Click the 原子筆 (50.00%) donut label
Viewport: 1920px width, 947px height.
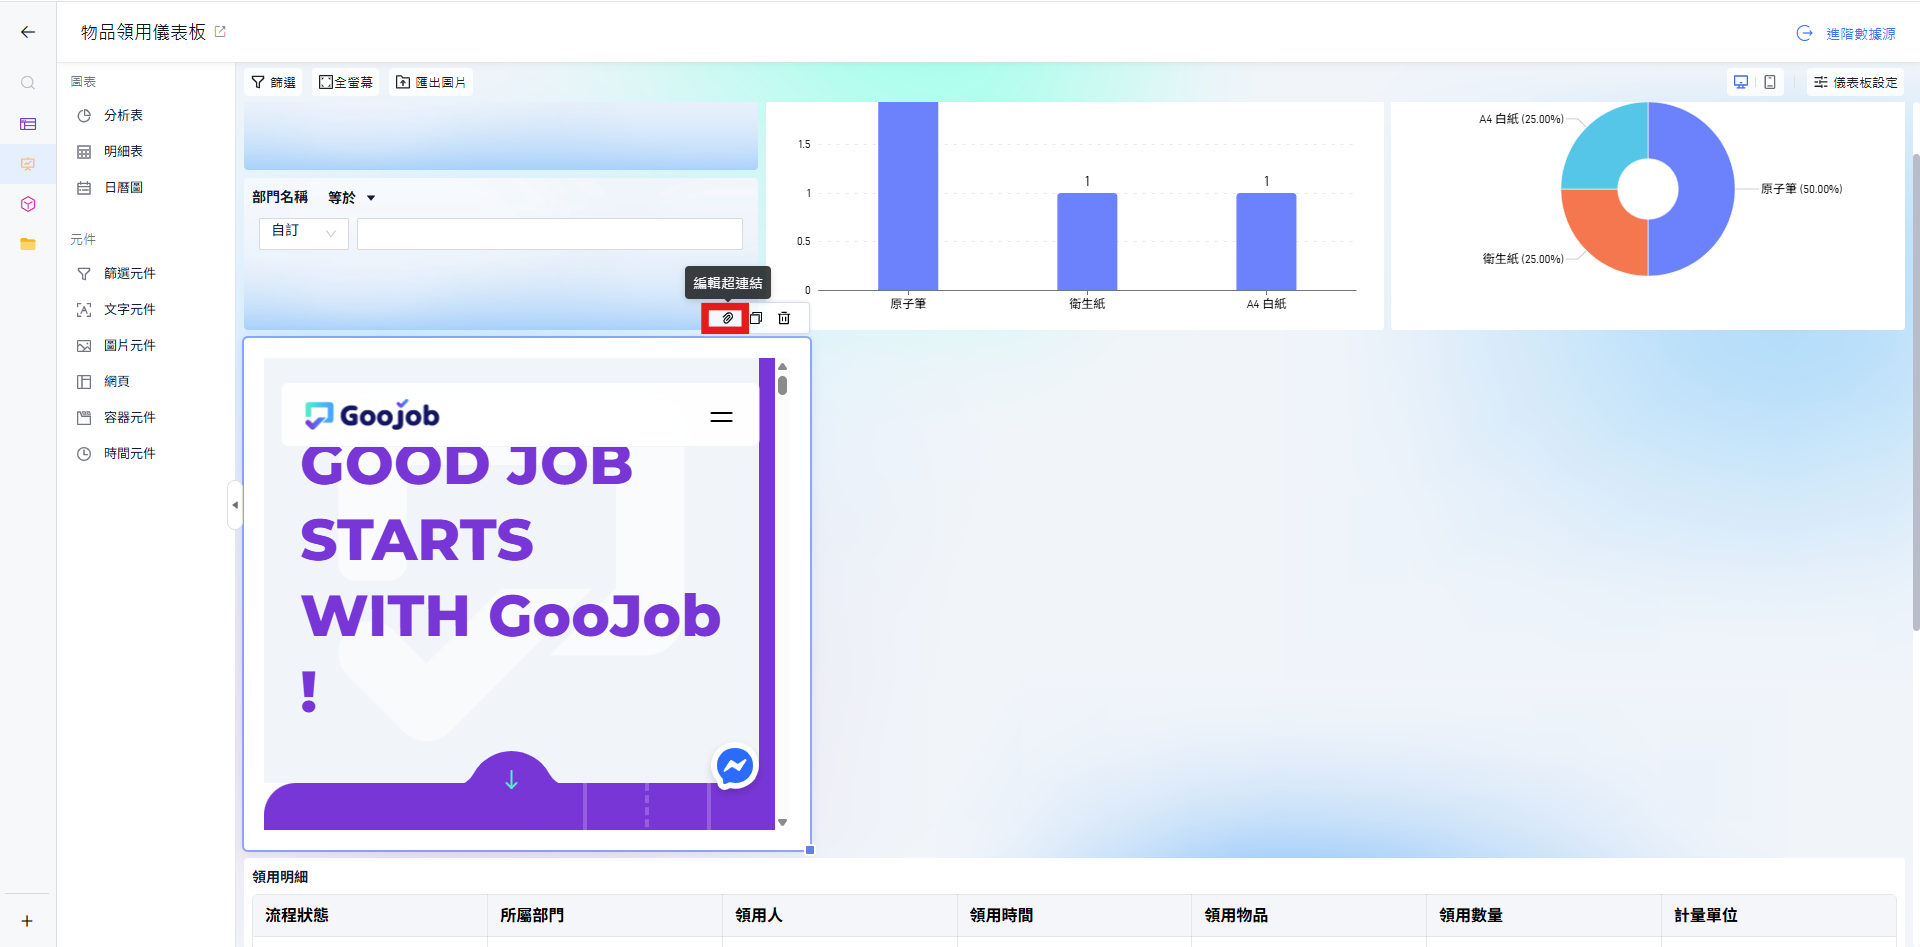pos(1801,189)
